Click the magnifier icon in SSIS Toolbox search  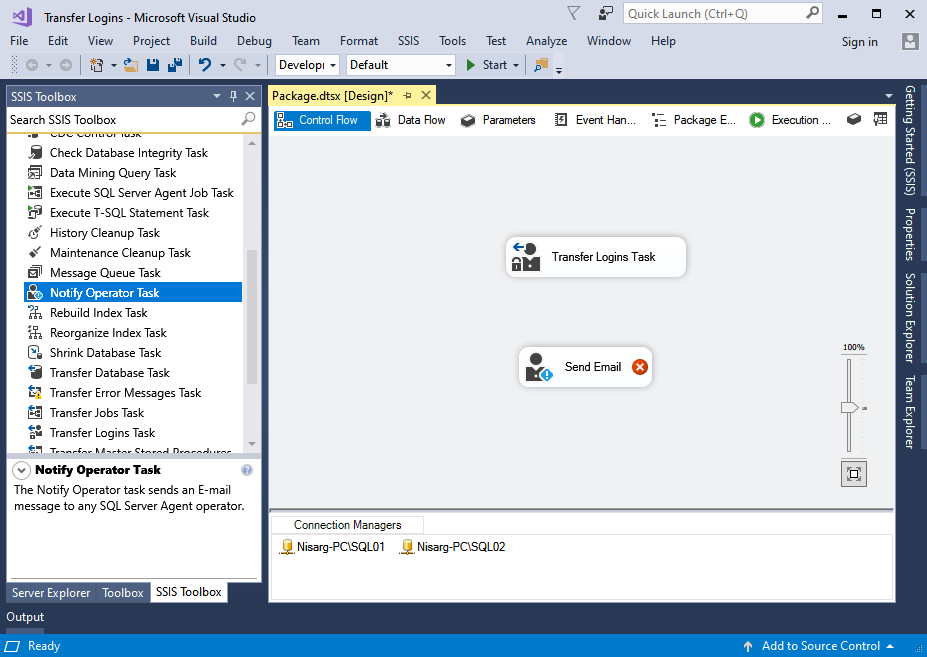pos(248,119)
